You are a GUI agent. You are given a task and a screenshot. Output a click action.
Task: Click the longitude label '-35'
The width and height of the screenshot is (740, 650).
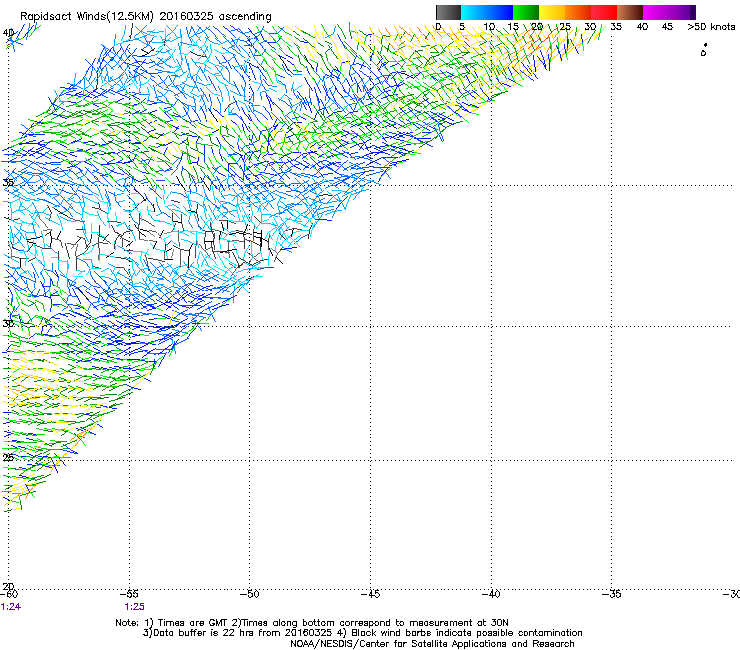tap(612, 594)
